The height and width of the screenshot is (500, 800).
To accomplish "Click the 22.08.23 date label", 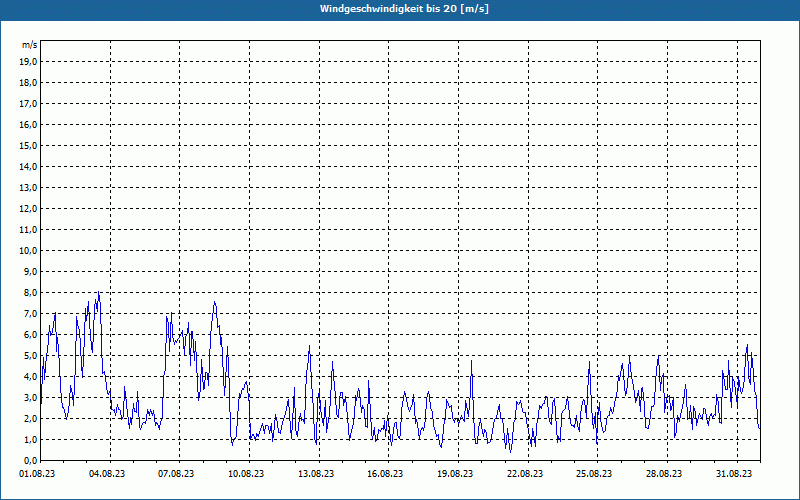I will click(x=525, y=473).
